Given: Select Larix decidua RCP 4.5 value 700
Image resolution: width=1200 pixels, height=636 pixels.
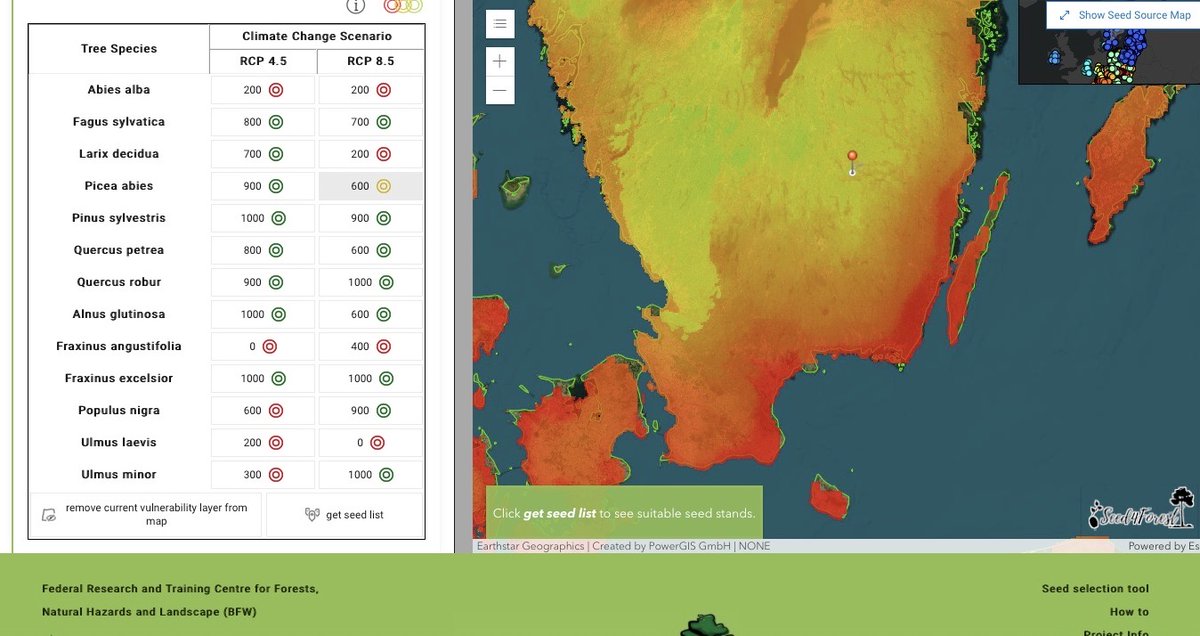Looking at the screenshot, I should pos(263,154).
